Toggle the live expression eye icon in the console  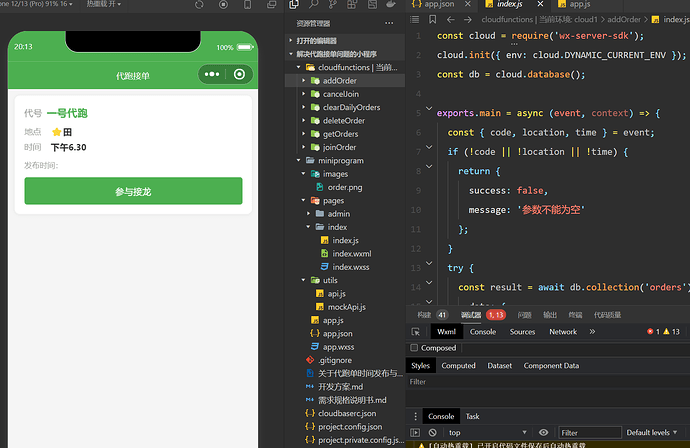(x=543, y=433)
